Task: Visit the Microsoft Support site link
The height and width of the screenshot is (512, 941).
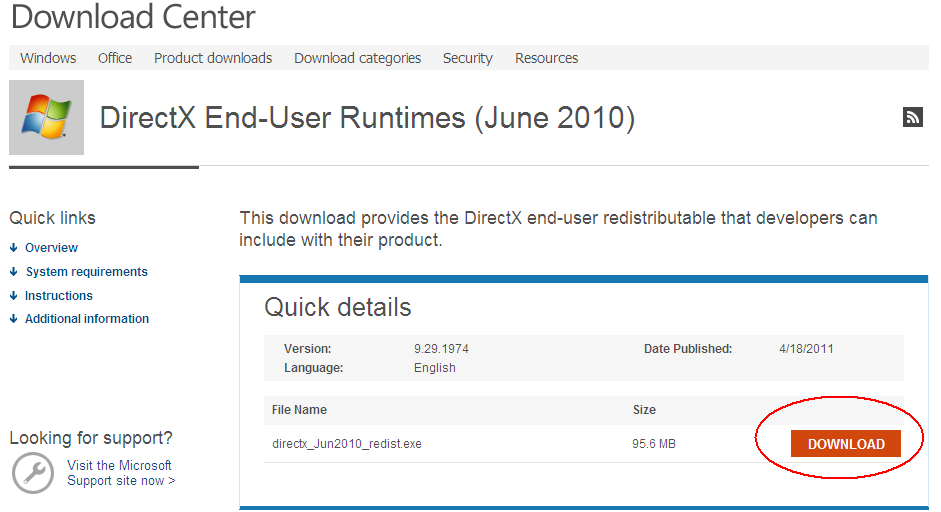Action: click(121, 473)
